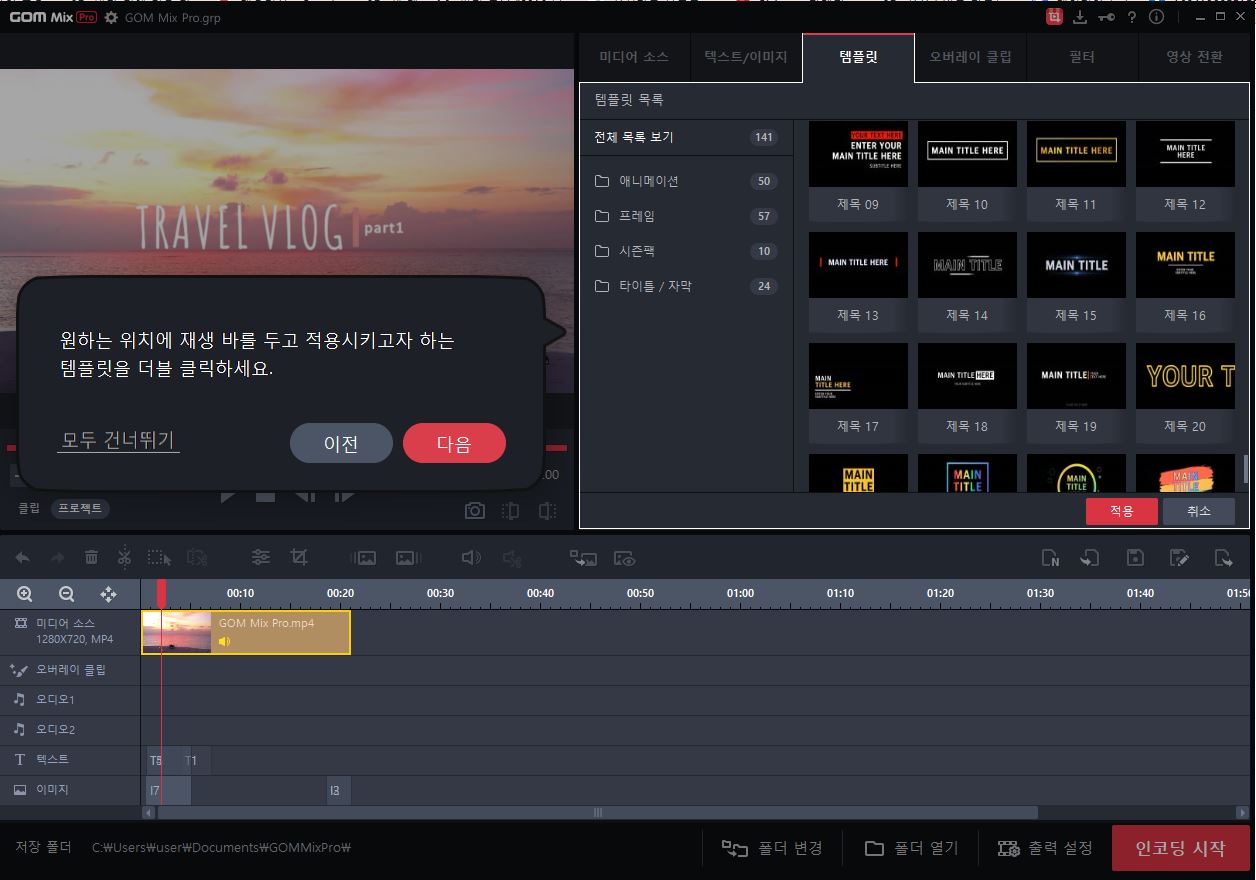The width and height of the screenshot is (1256, 880).
Task: Switch to the 텍스트/이미지 tab
Action: click(746, 57)
